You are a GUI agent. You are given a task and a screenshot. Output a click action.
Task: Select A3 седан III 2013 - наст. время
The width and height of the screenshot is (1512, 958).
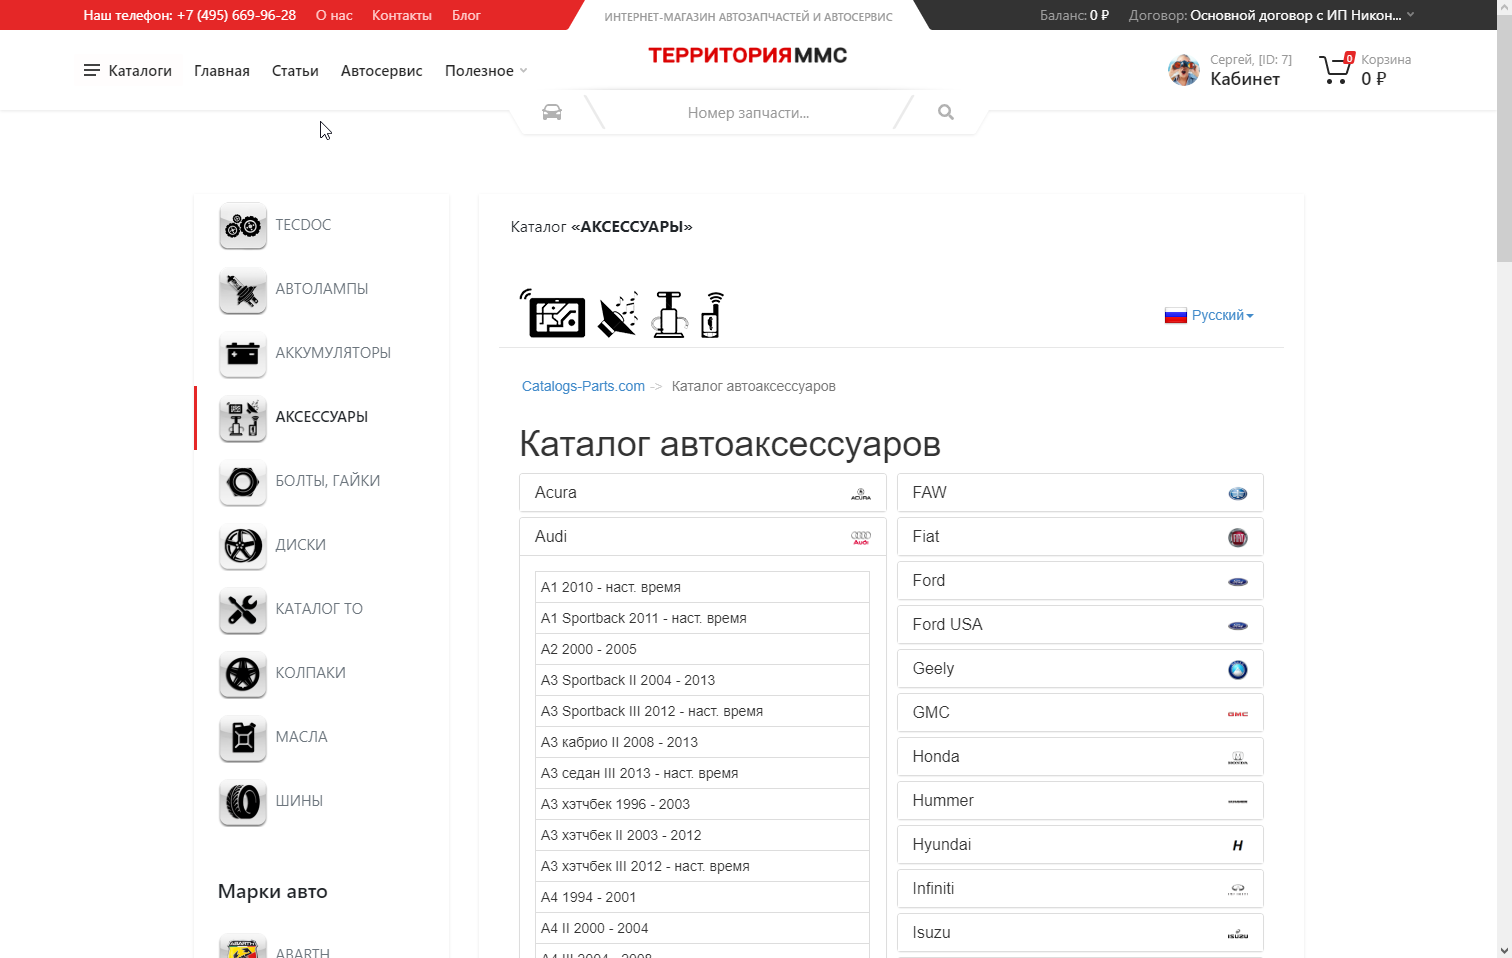tap(702, 773)
